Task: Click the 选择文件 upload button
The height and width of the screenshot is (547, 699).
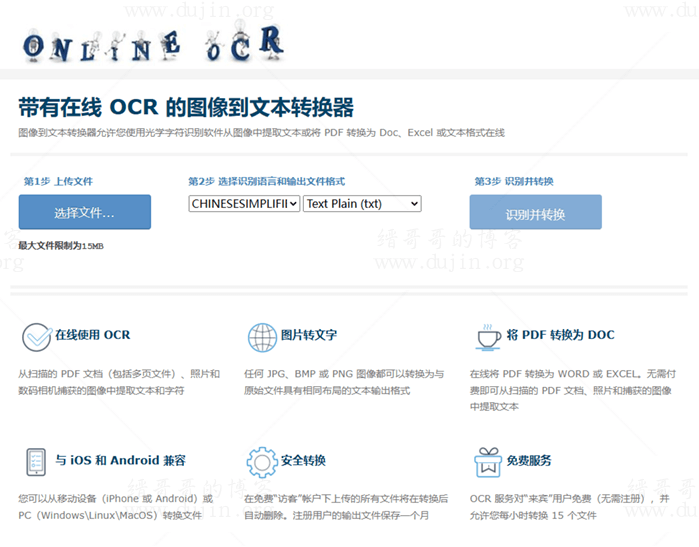Action: tap(85, 212)
